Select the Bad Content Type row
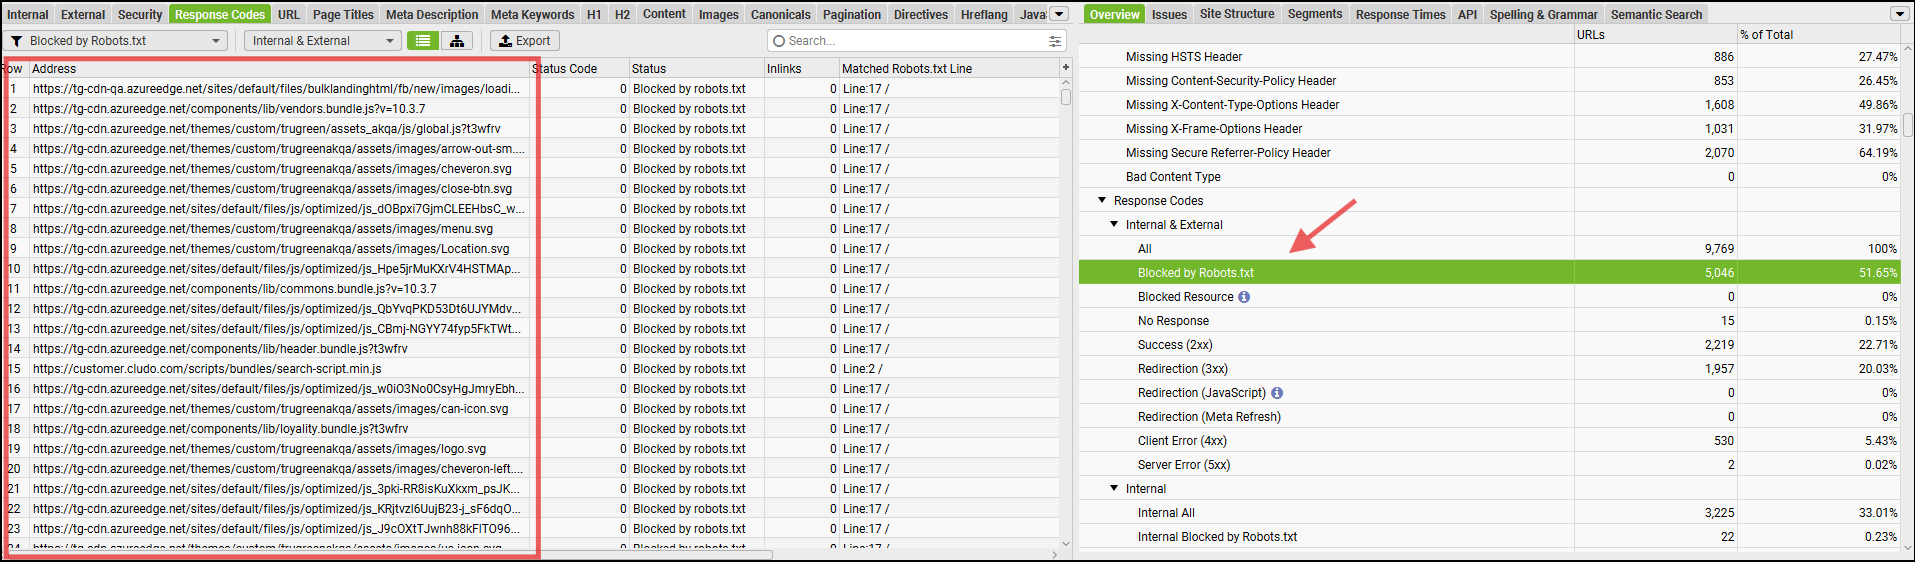Viewport: 1915px width, 562px height. click(1489, 176)
